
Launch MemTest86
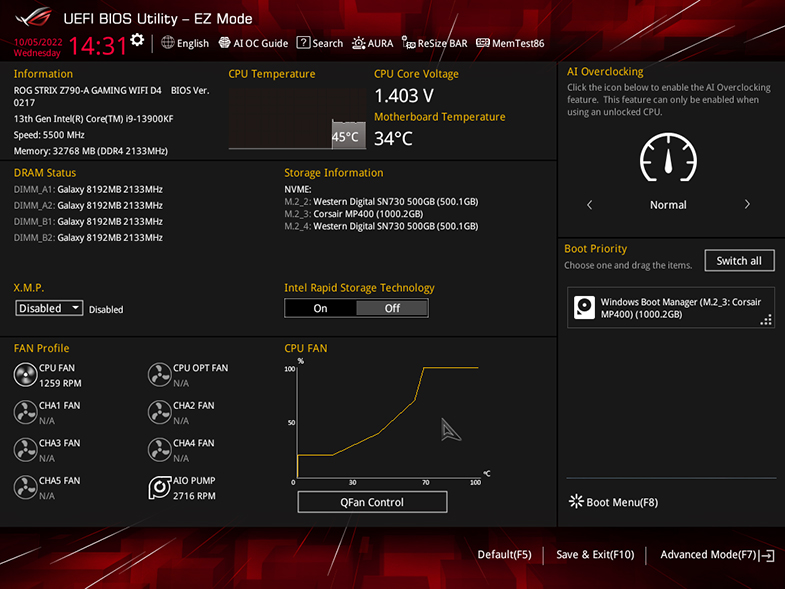point(510,43)
